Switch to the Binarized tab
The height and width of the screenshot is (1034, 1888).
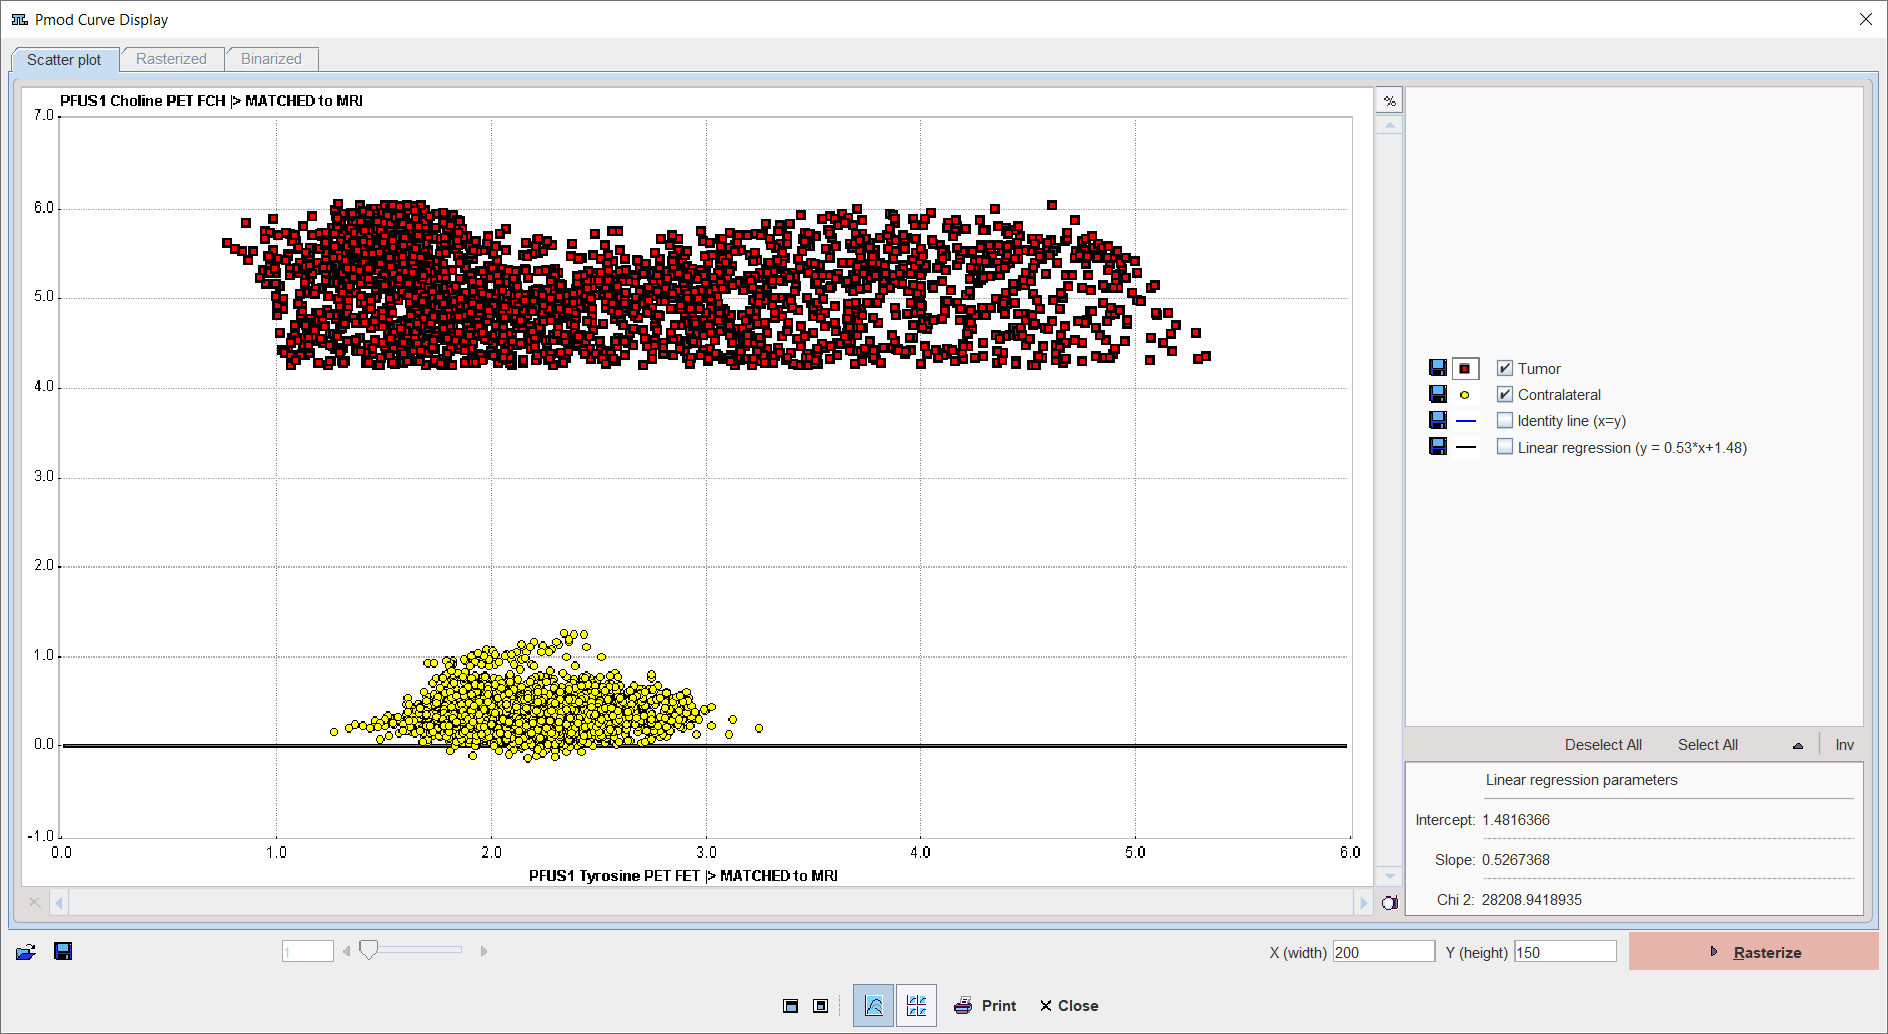click(x=271, y=59)
